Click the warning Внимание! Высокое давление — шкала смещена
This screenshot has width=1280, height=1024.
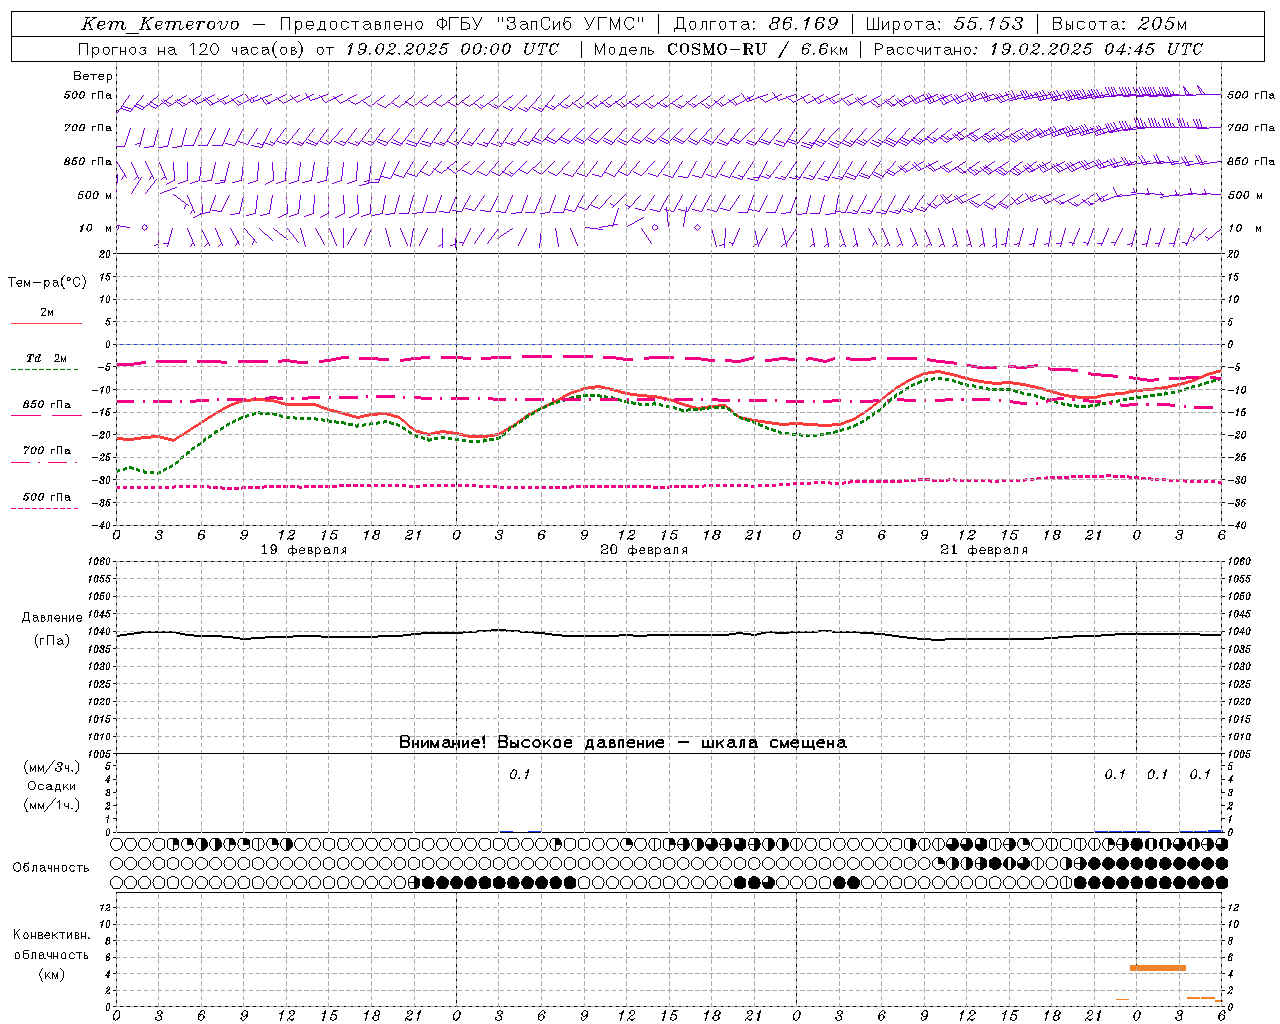[623, 743]
